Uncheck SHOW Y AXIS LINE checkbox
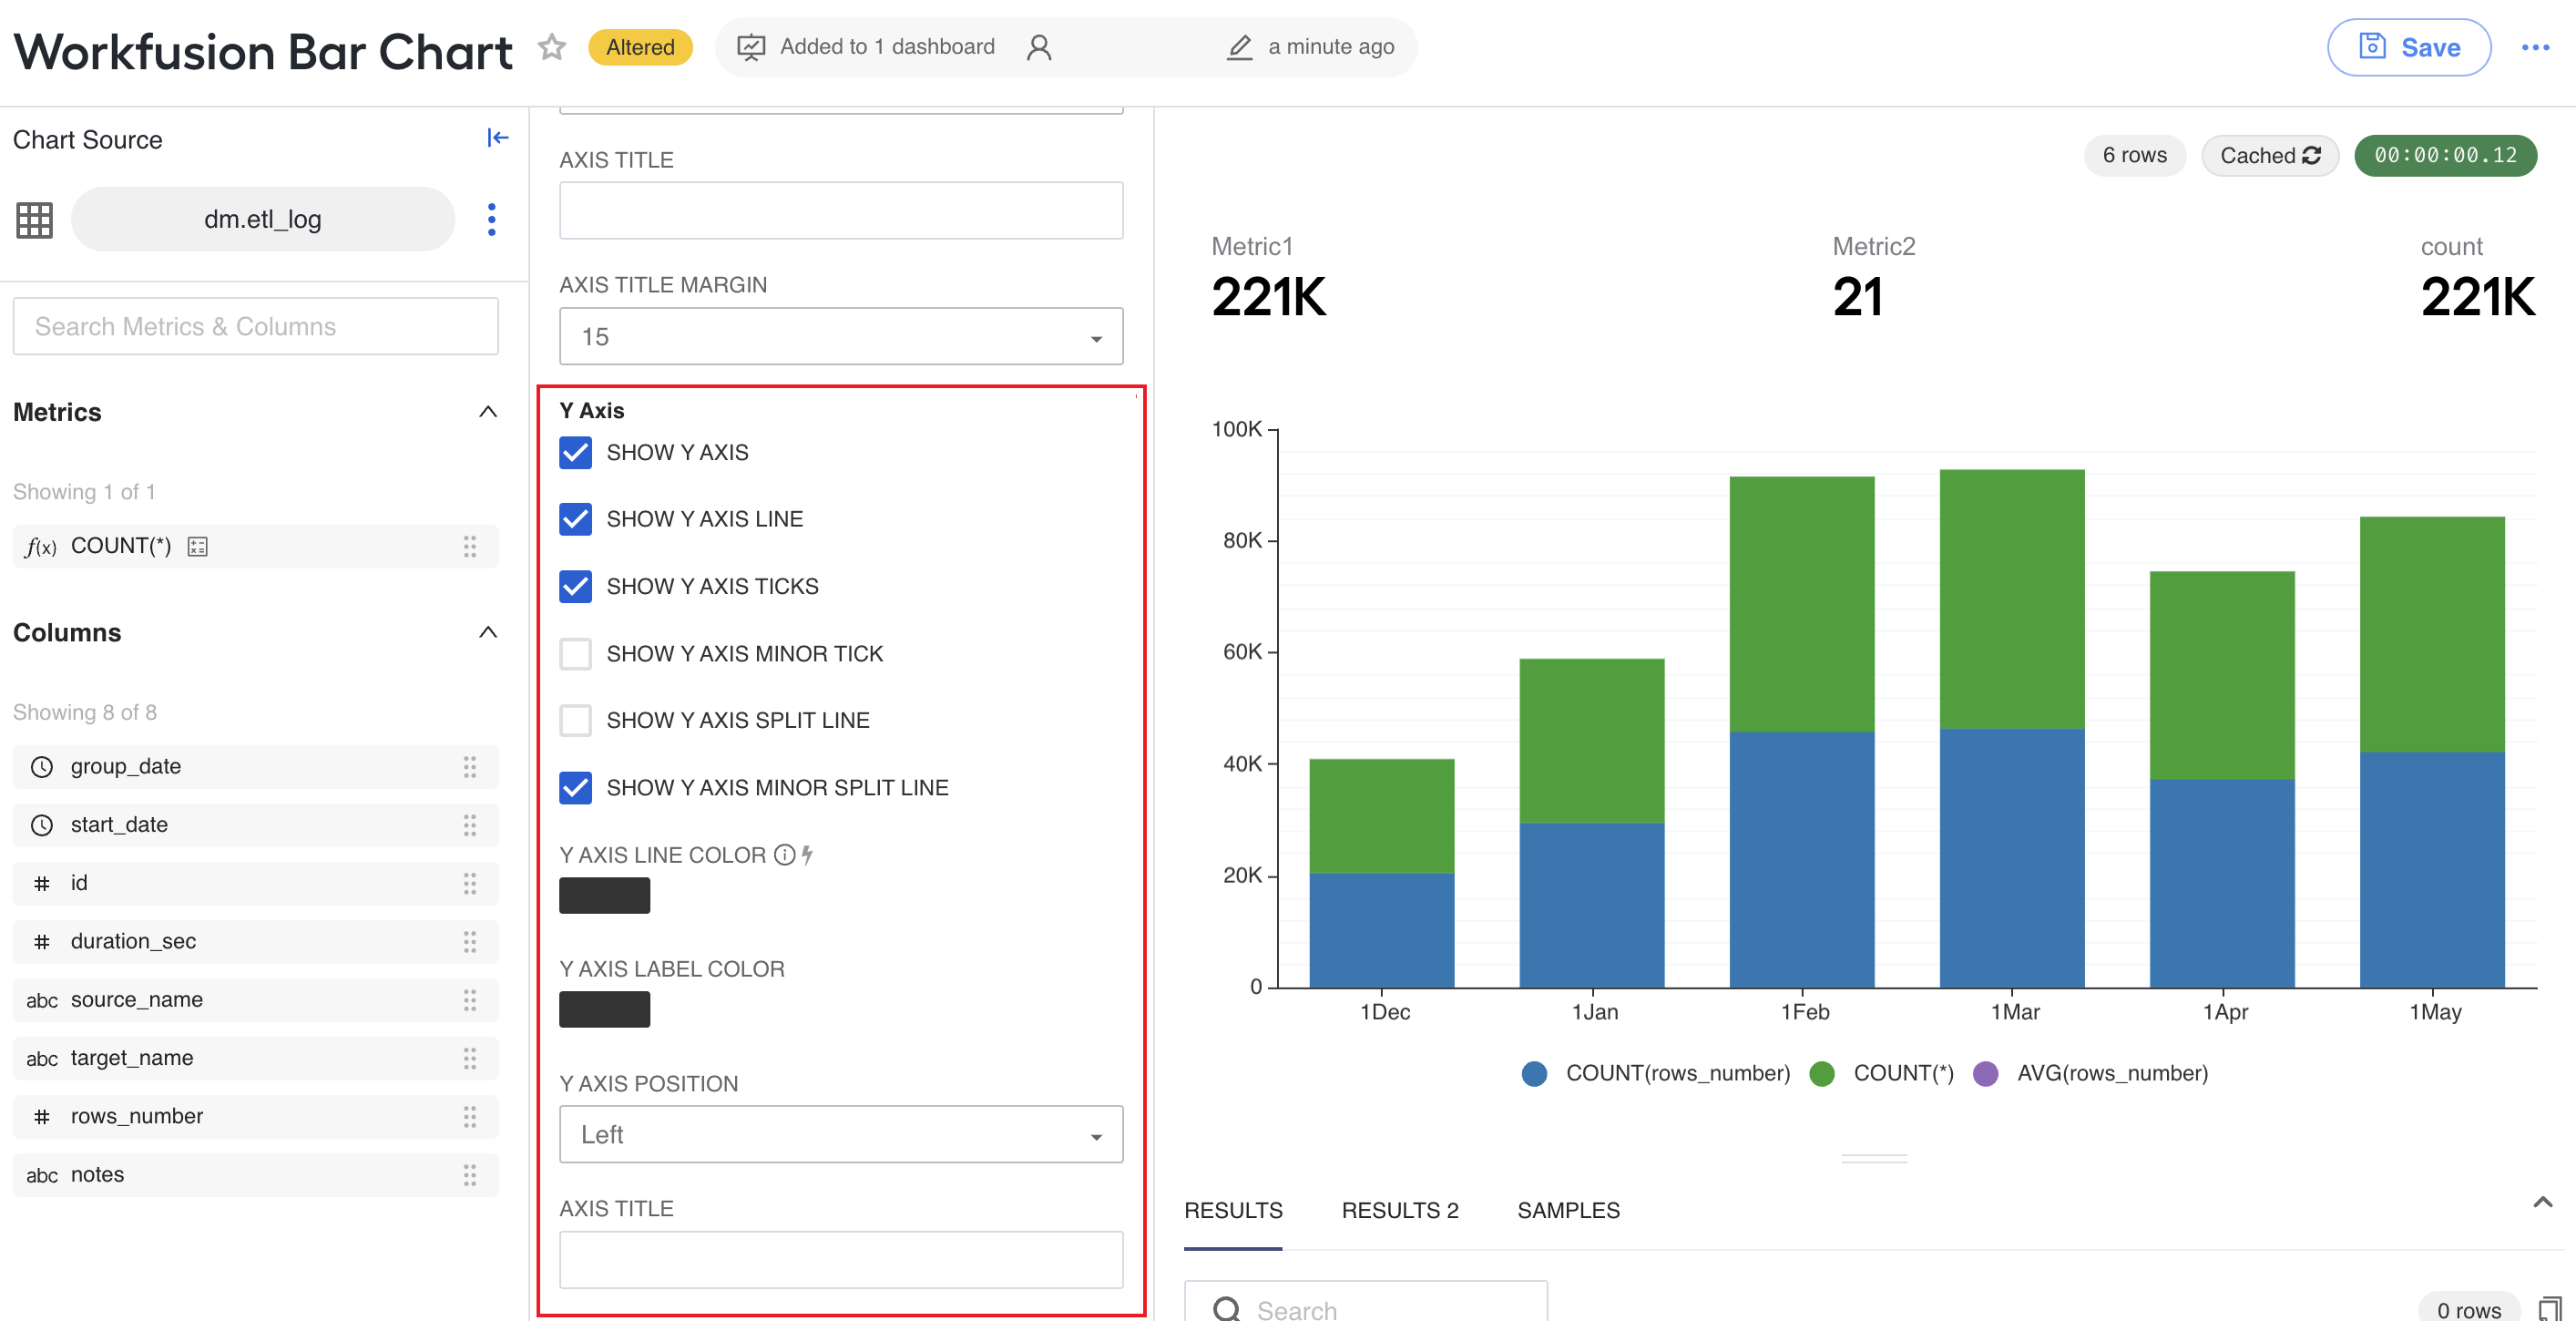 (x=575, y=519)
